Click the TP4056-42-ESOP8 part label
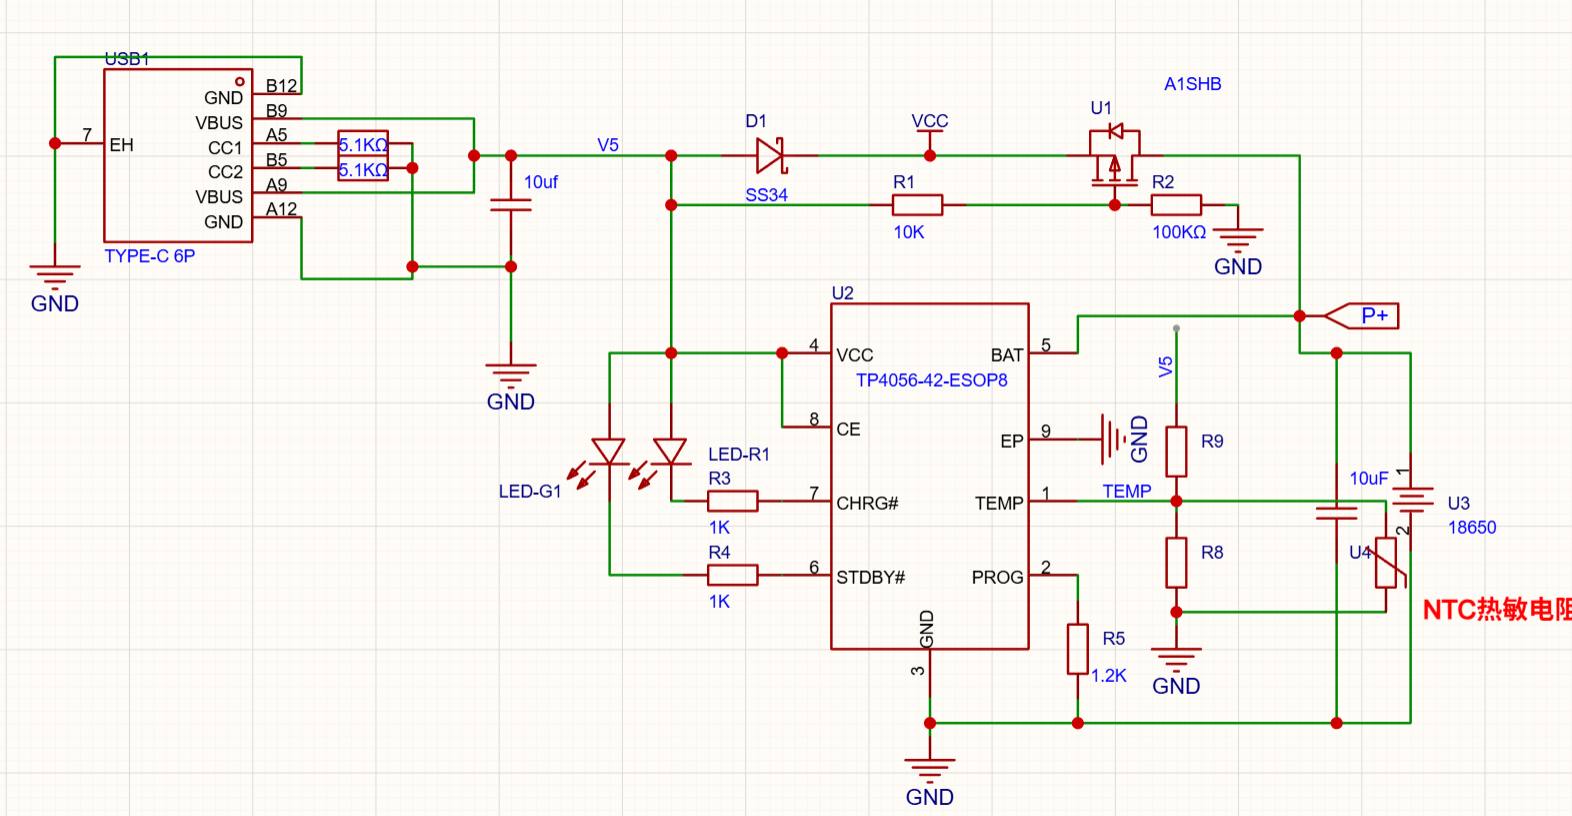Viewport: 1572px width, 816px height. pos(931,380)
